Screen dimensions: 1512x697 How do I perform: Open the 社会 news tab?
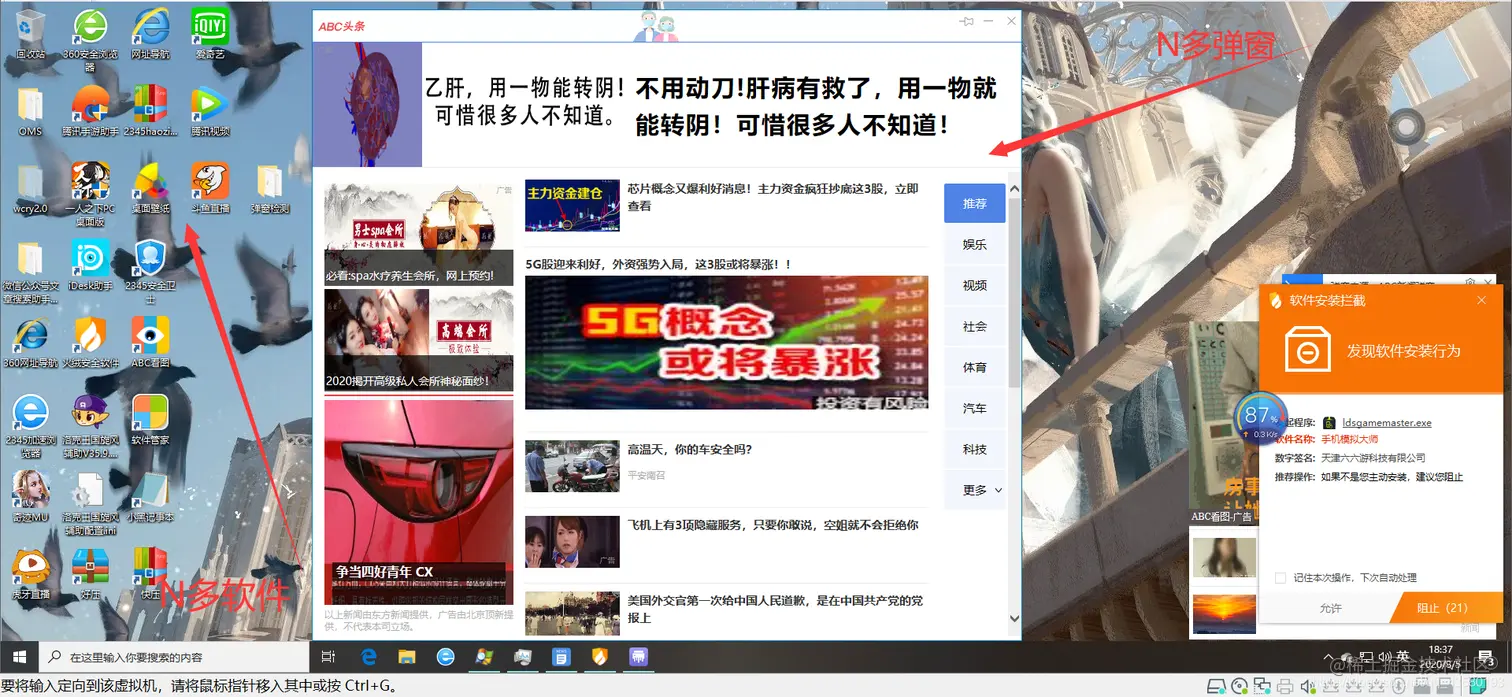point(975,326)
